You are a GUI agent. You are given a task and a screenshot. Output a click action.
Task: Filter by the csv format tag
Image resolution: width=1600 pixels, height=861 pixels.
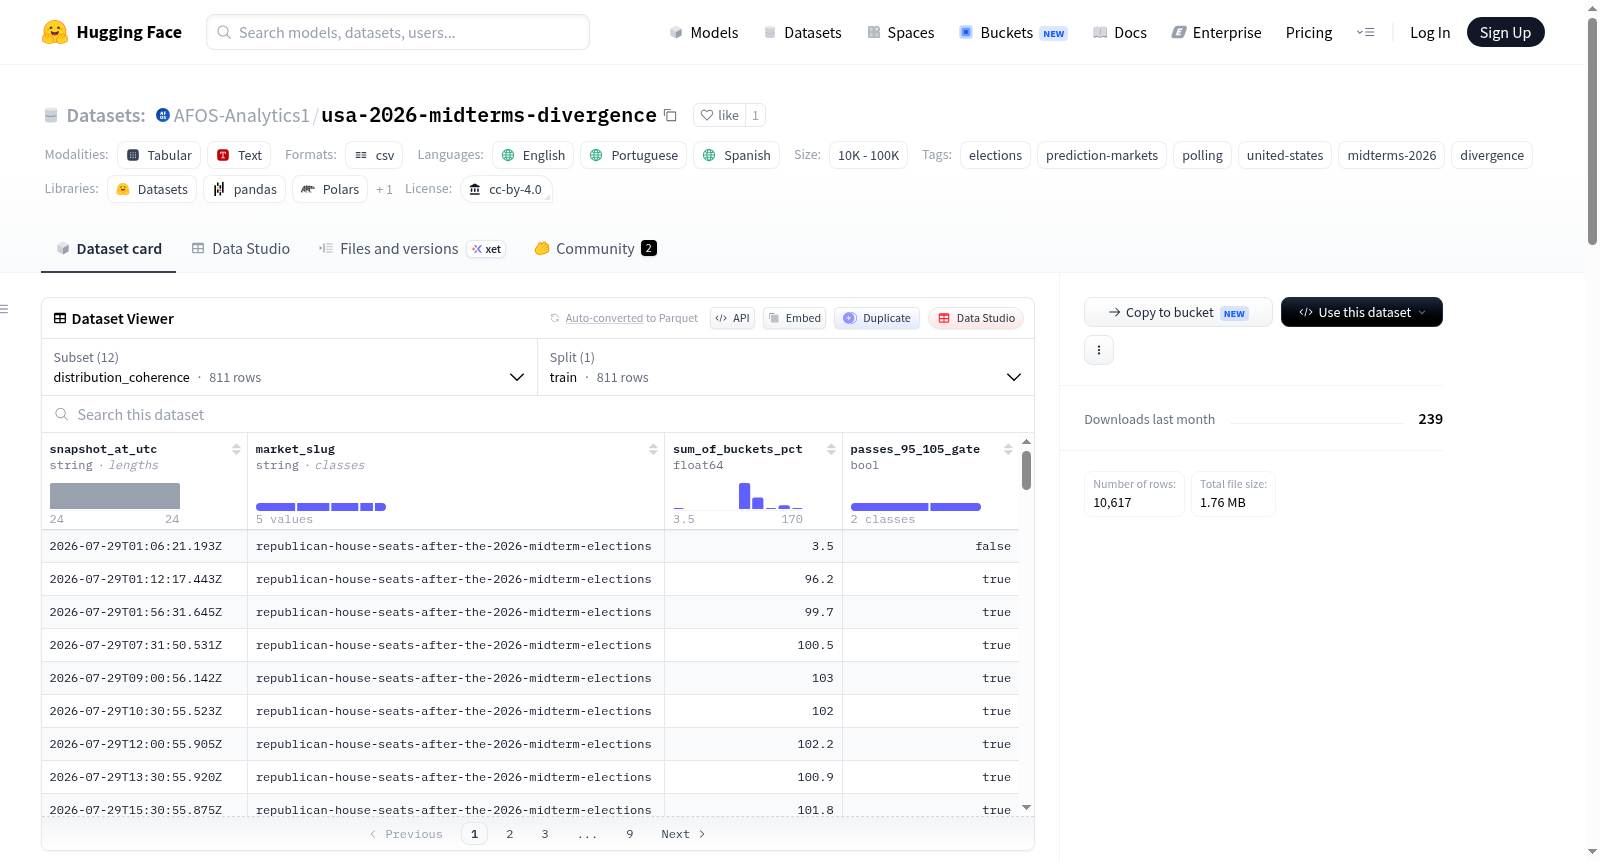[x=374, y=155]
